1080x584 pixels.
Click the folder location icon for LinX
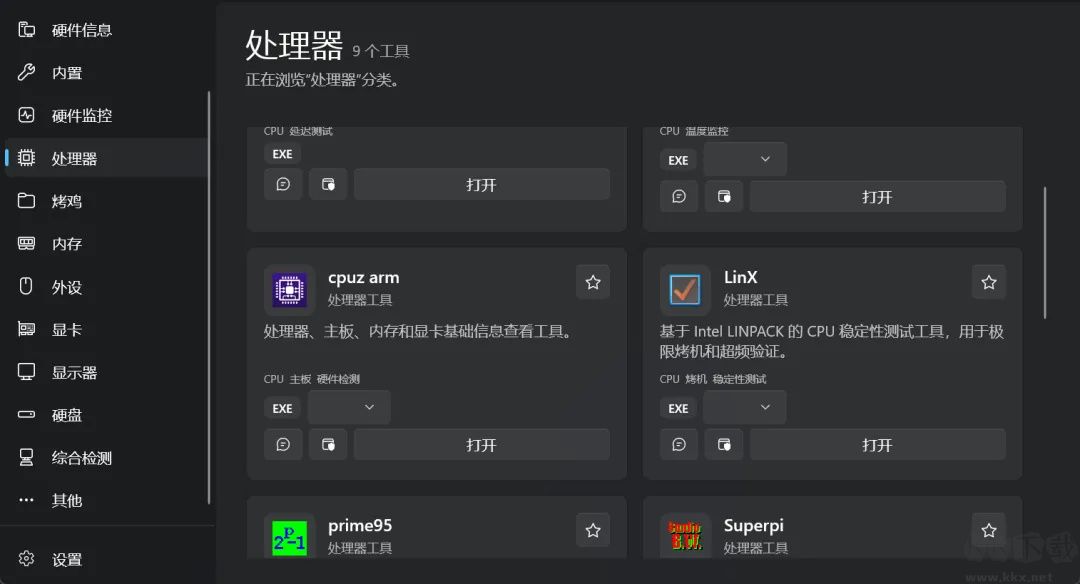coord(725,445)
